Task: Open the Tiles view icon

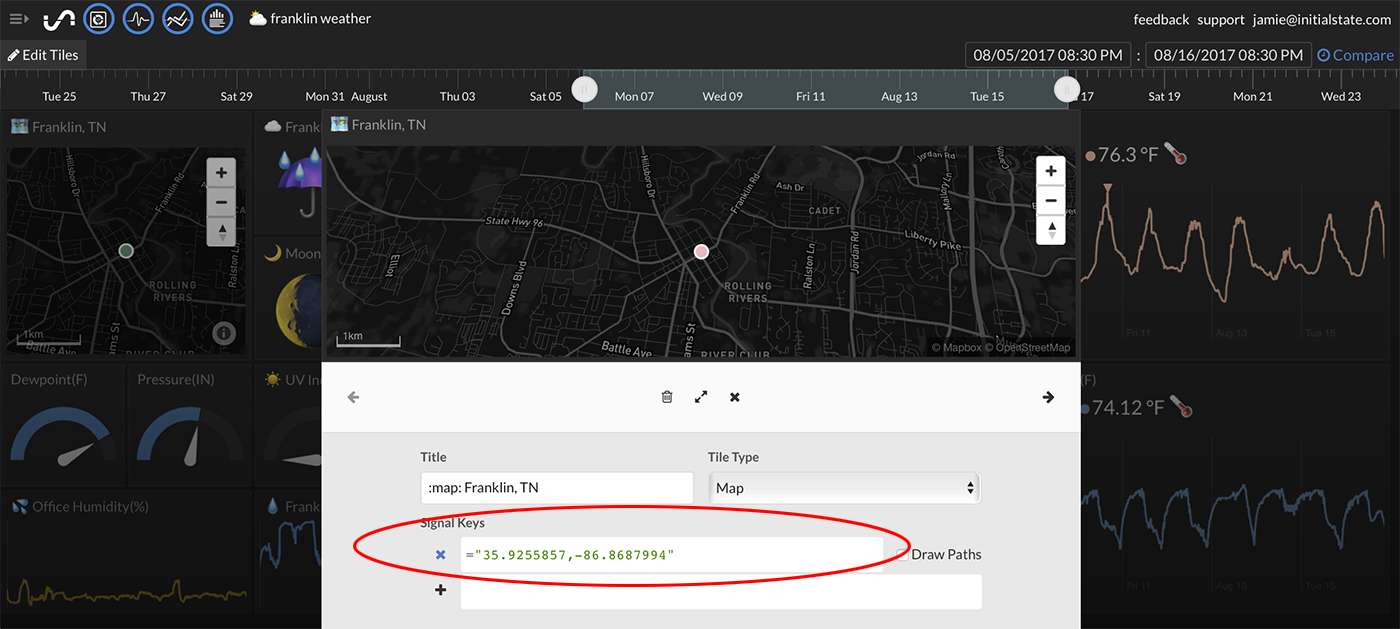Action: 98,18
